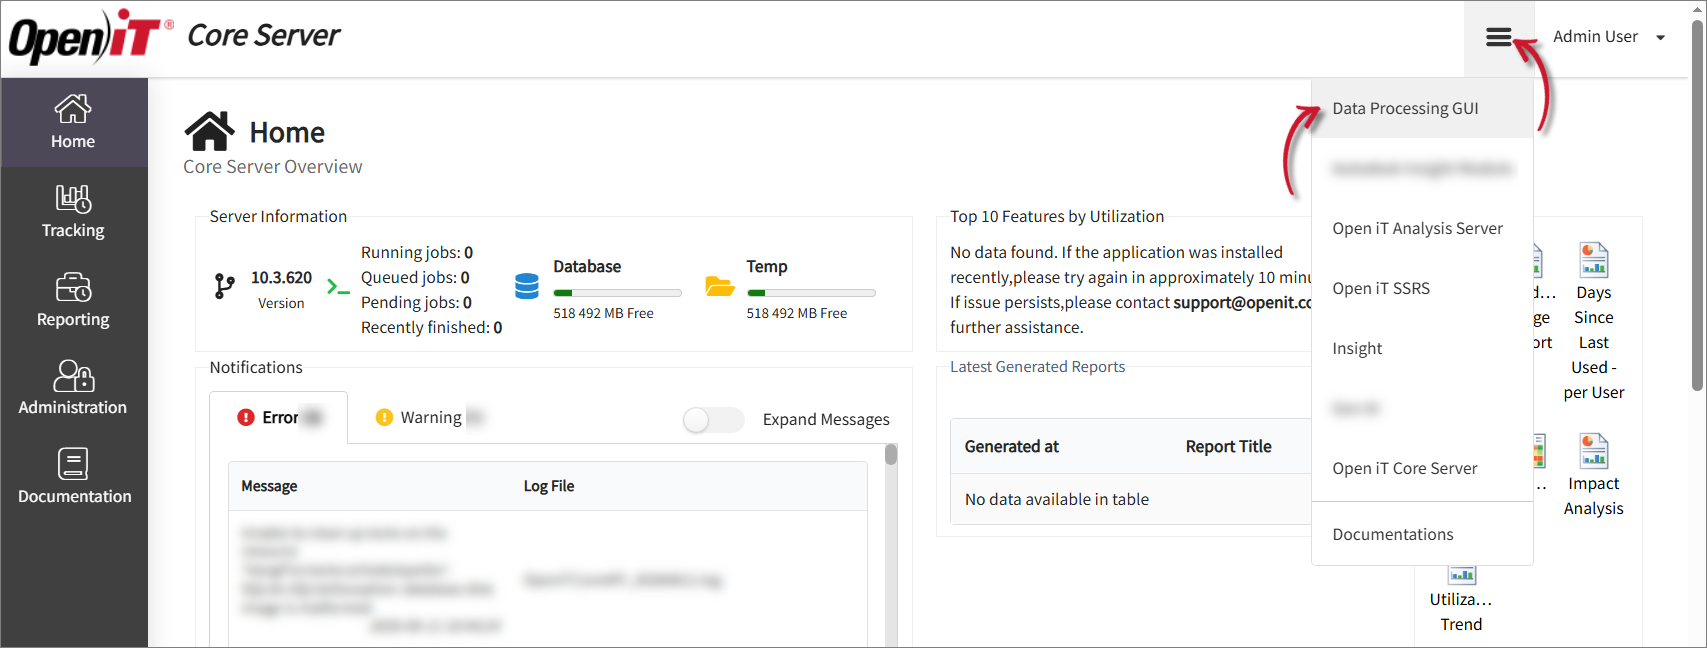The image size is (1707, 648).
Task: Select Data Processing GUI from menu
Action: [x=1422, y=108]
